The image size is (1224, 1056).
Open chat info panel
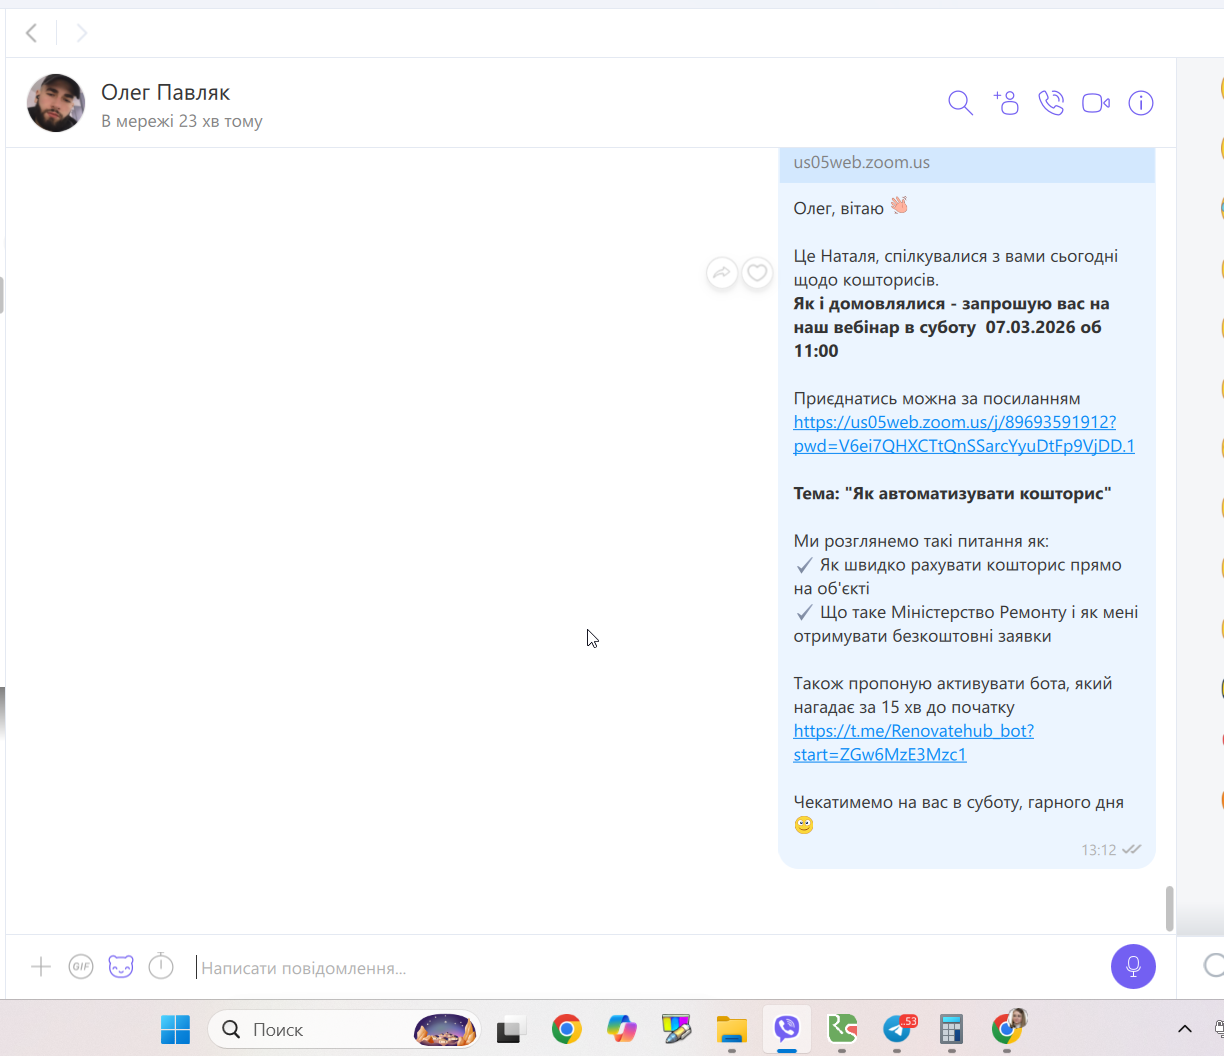[1141, 103]
